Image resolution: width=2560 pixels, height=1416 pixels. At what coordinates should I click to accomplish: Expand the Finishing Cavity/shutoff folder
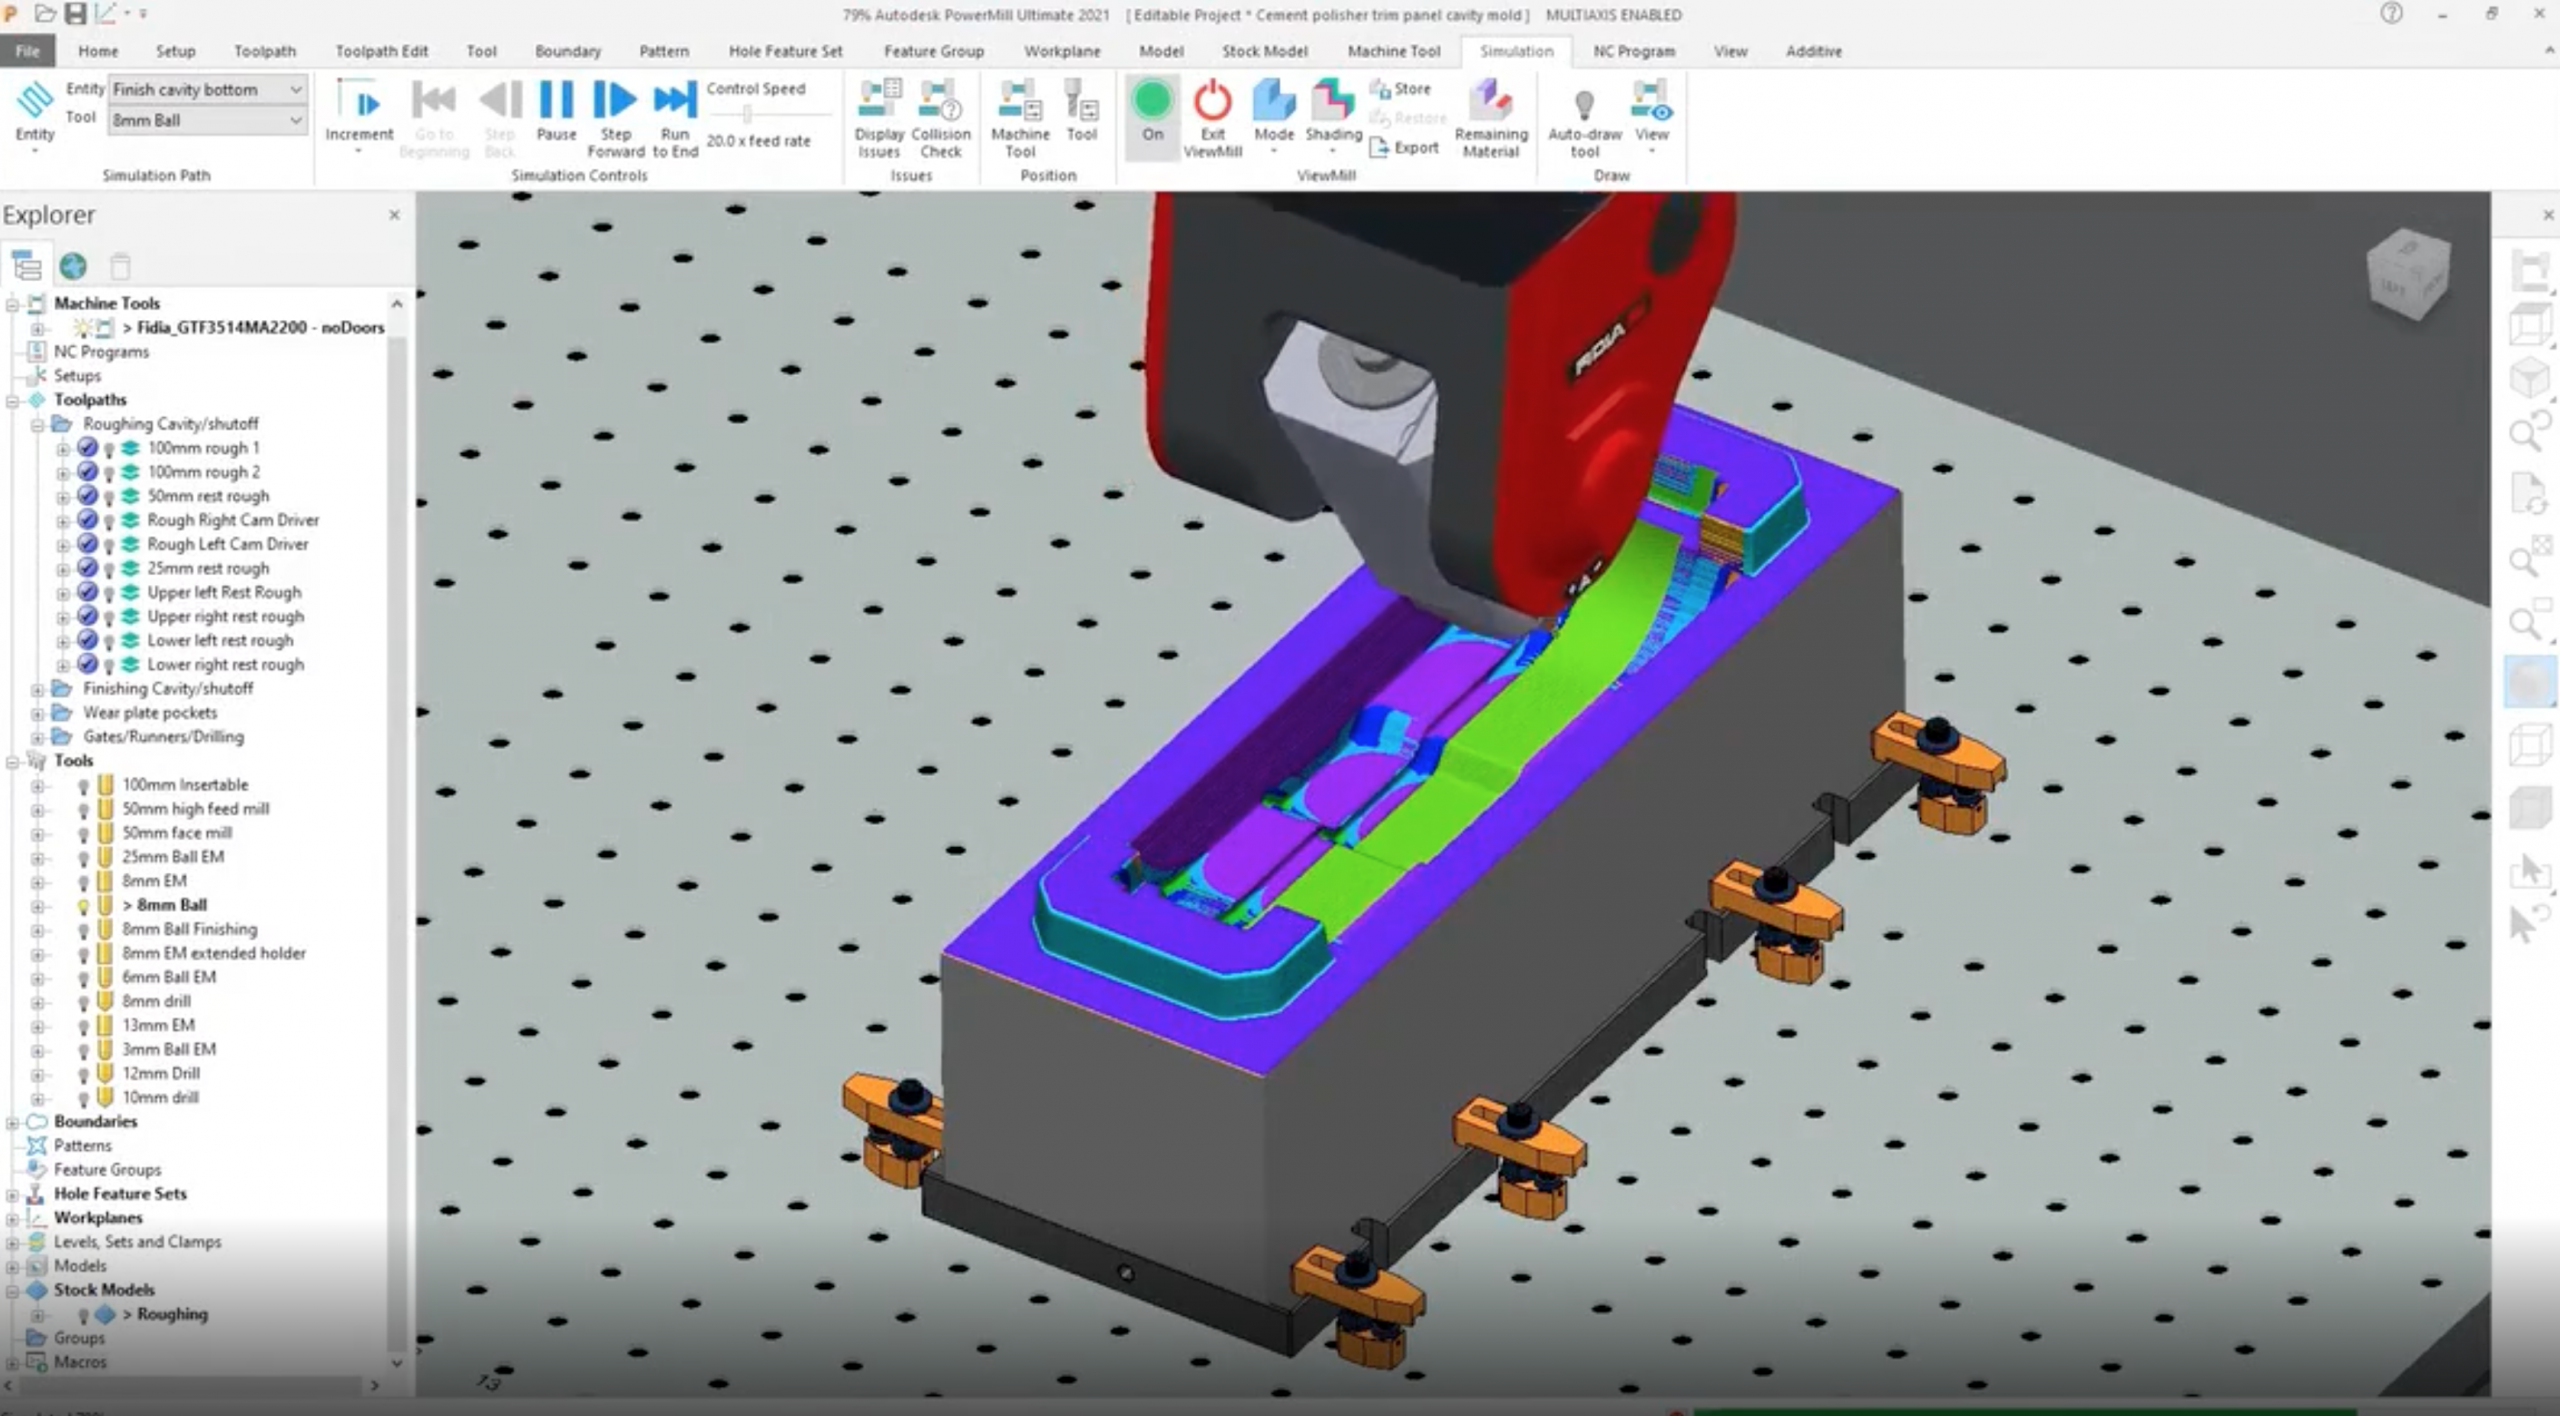[37, 689]
